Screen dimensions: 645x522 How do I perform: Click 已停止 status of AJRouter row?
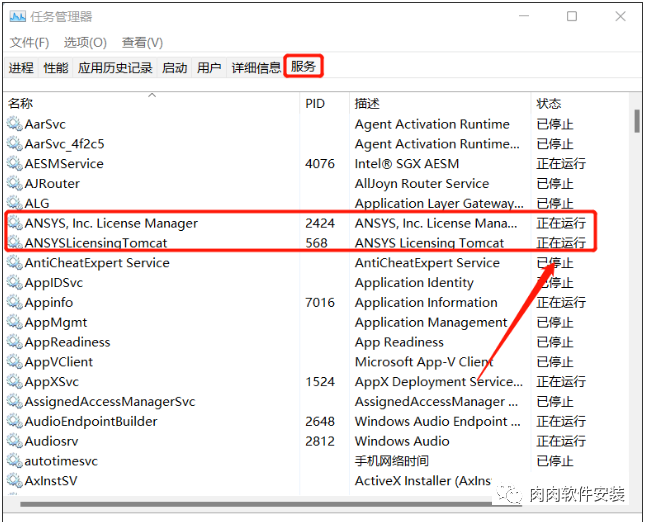click(x=555, y=183)
